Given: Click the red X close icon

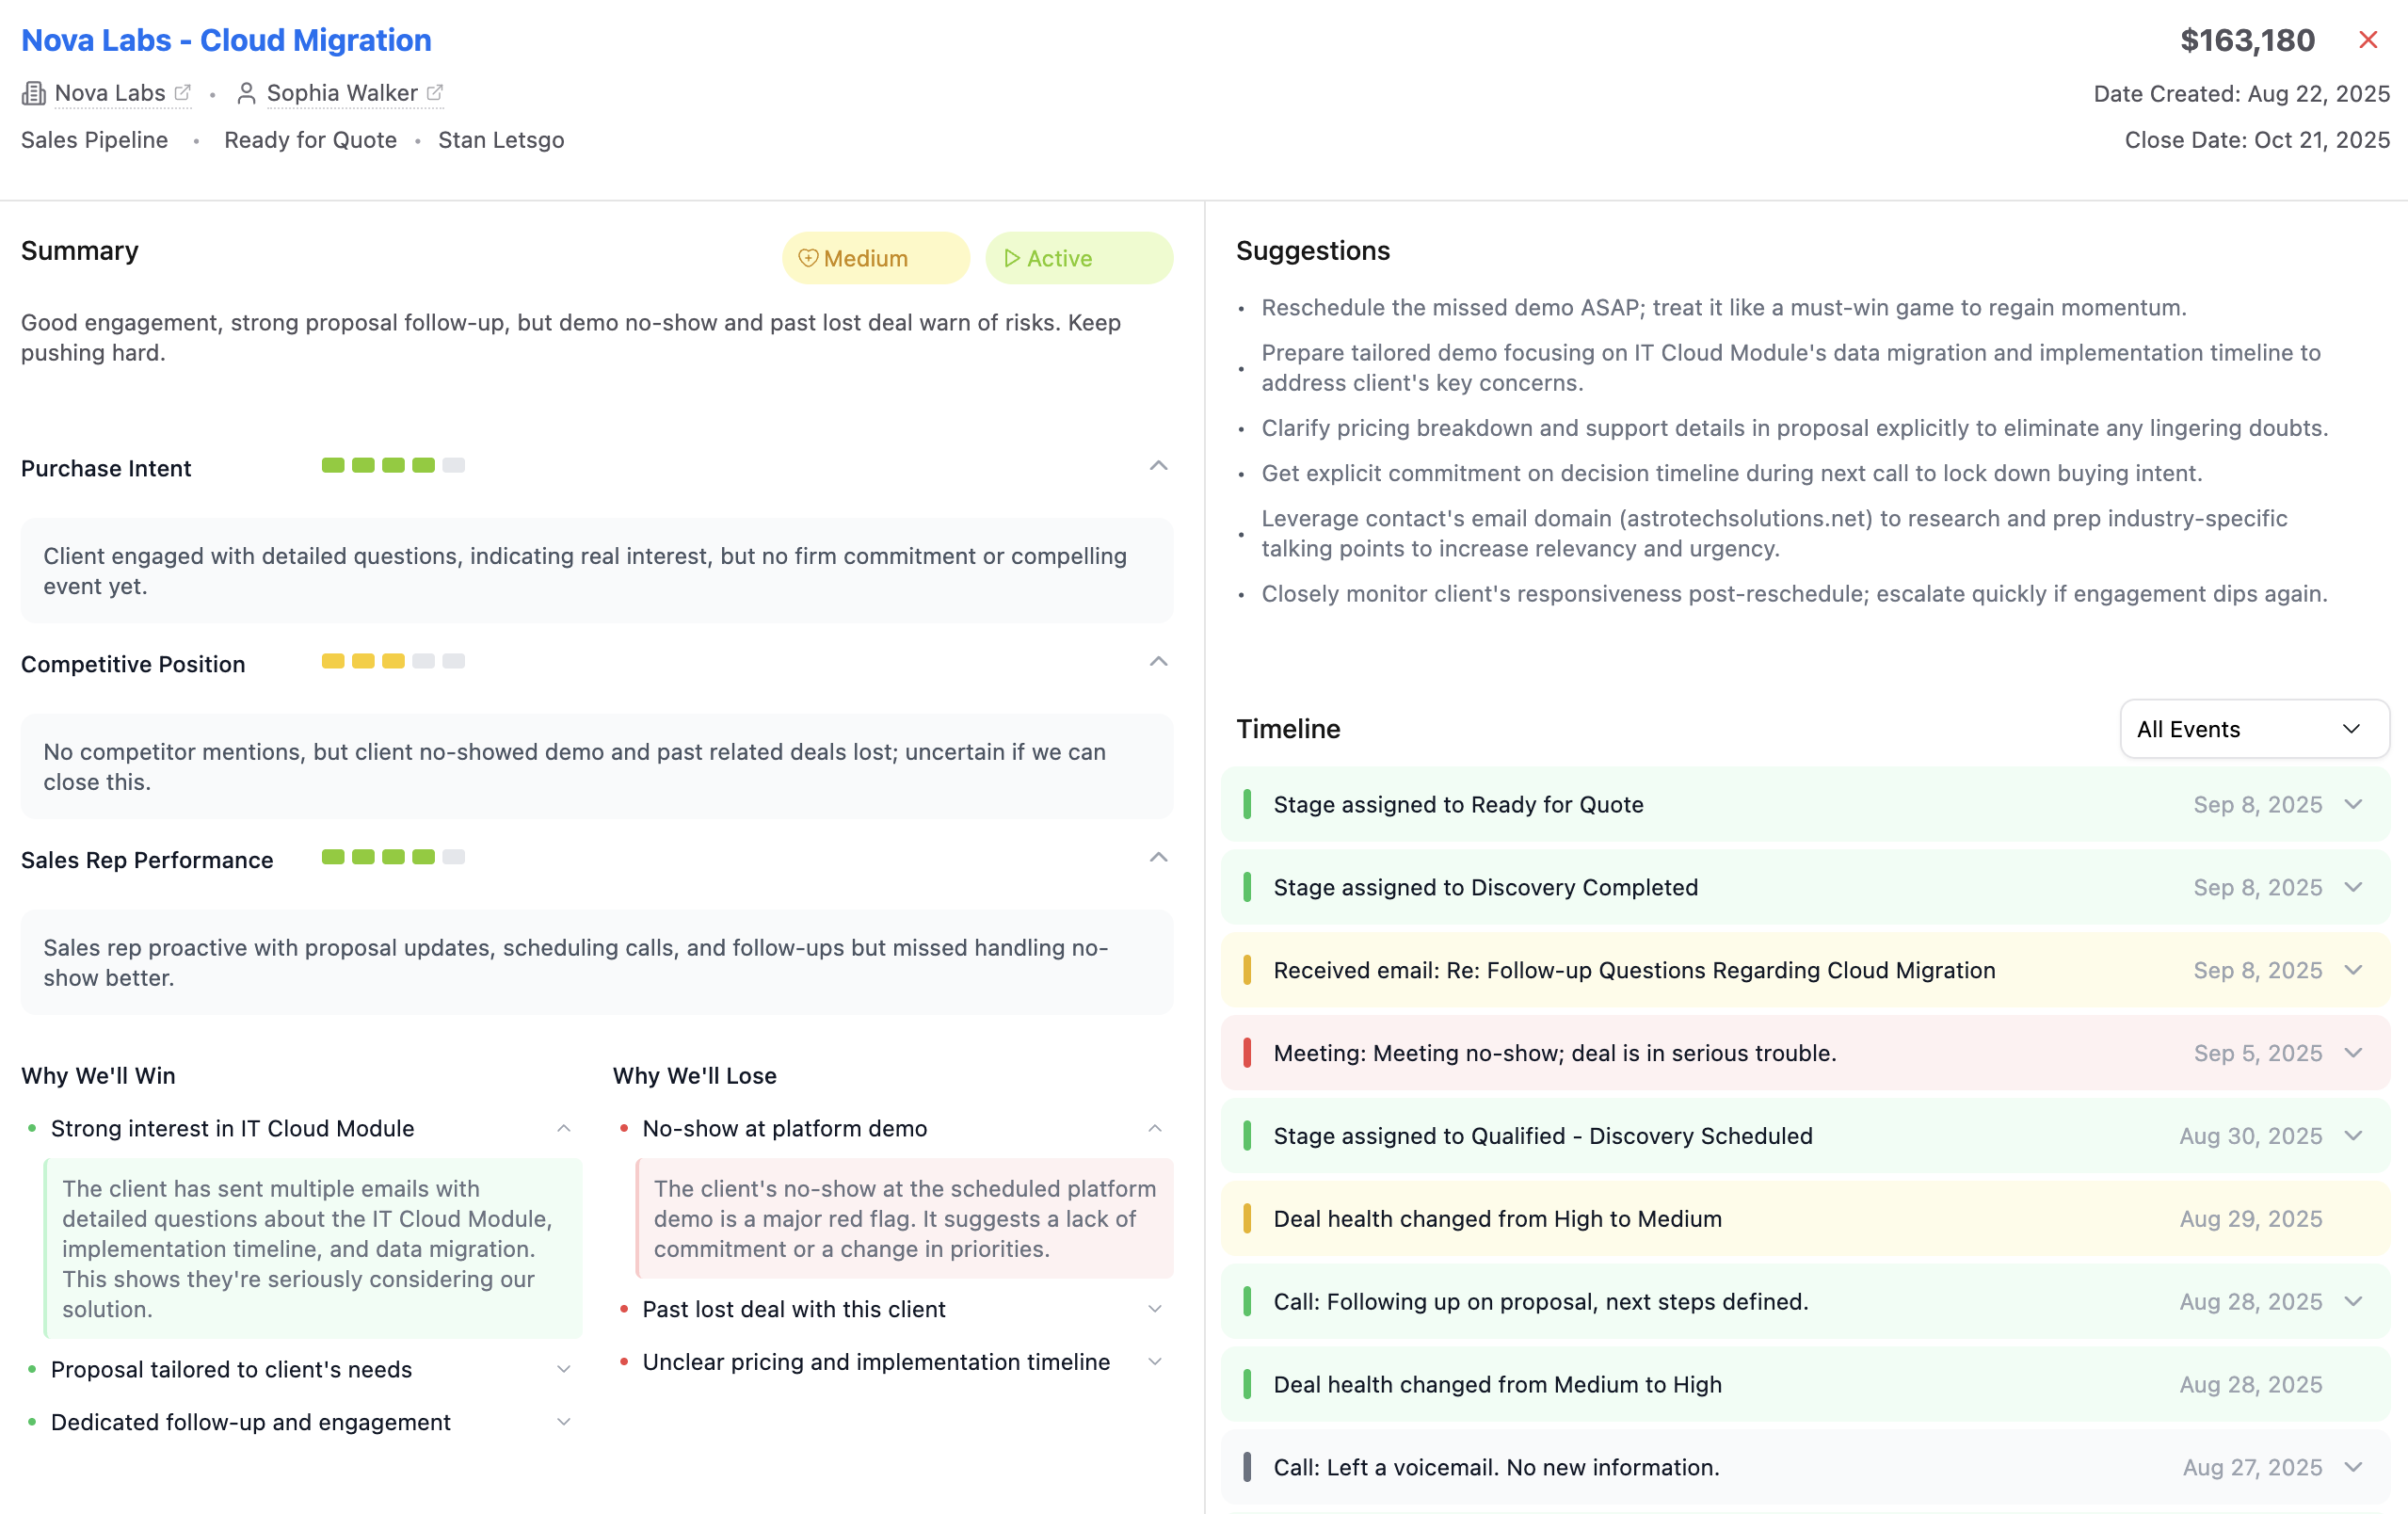Looking at the screenshot, I should pos(2367,40).
